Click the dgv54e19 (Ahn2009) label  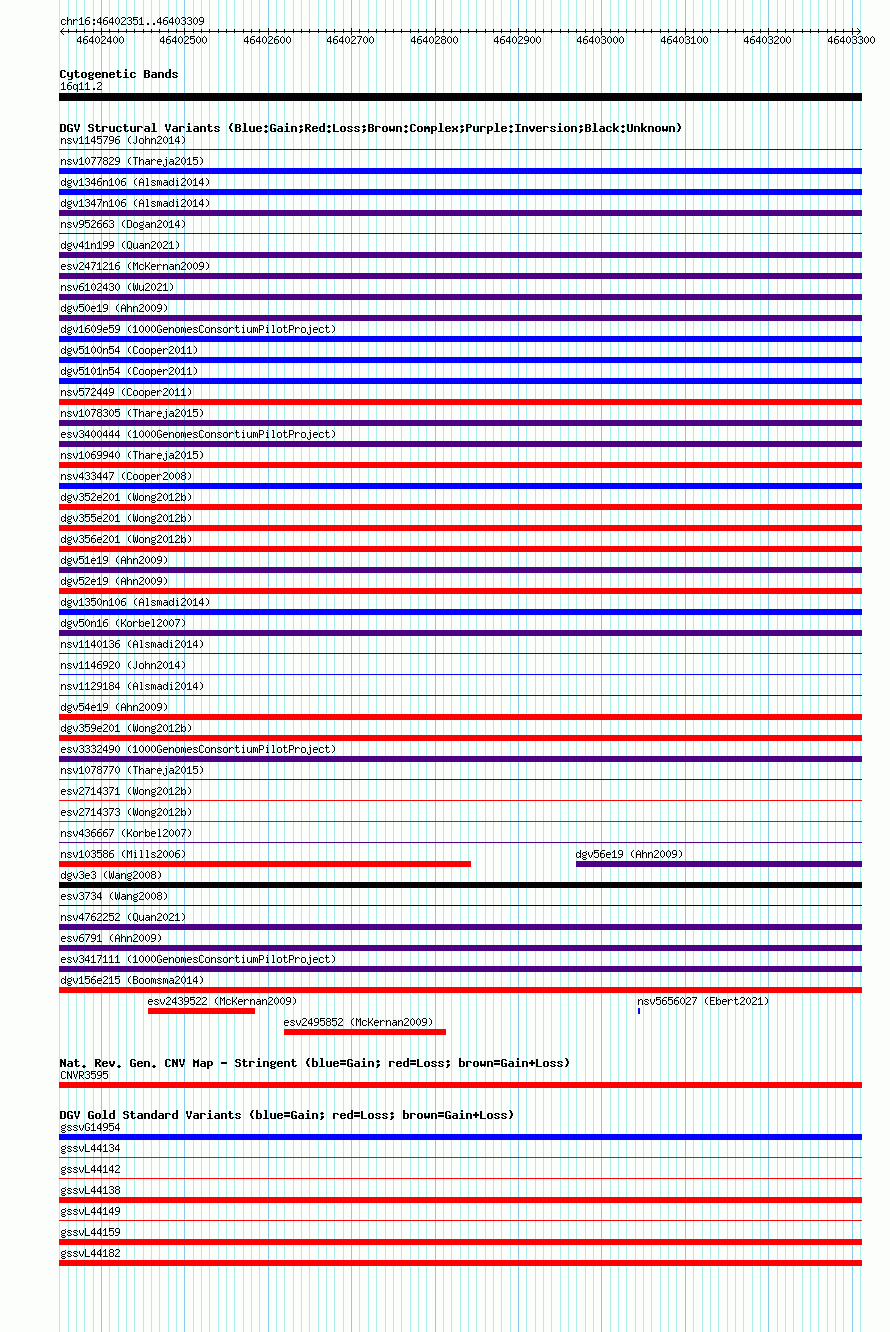(x=114, y=708)
